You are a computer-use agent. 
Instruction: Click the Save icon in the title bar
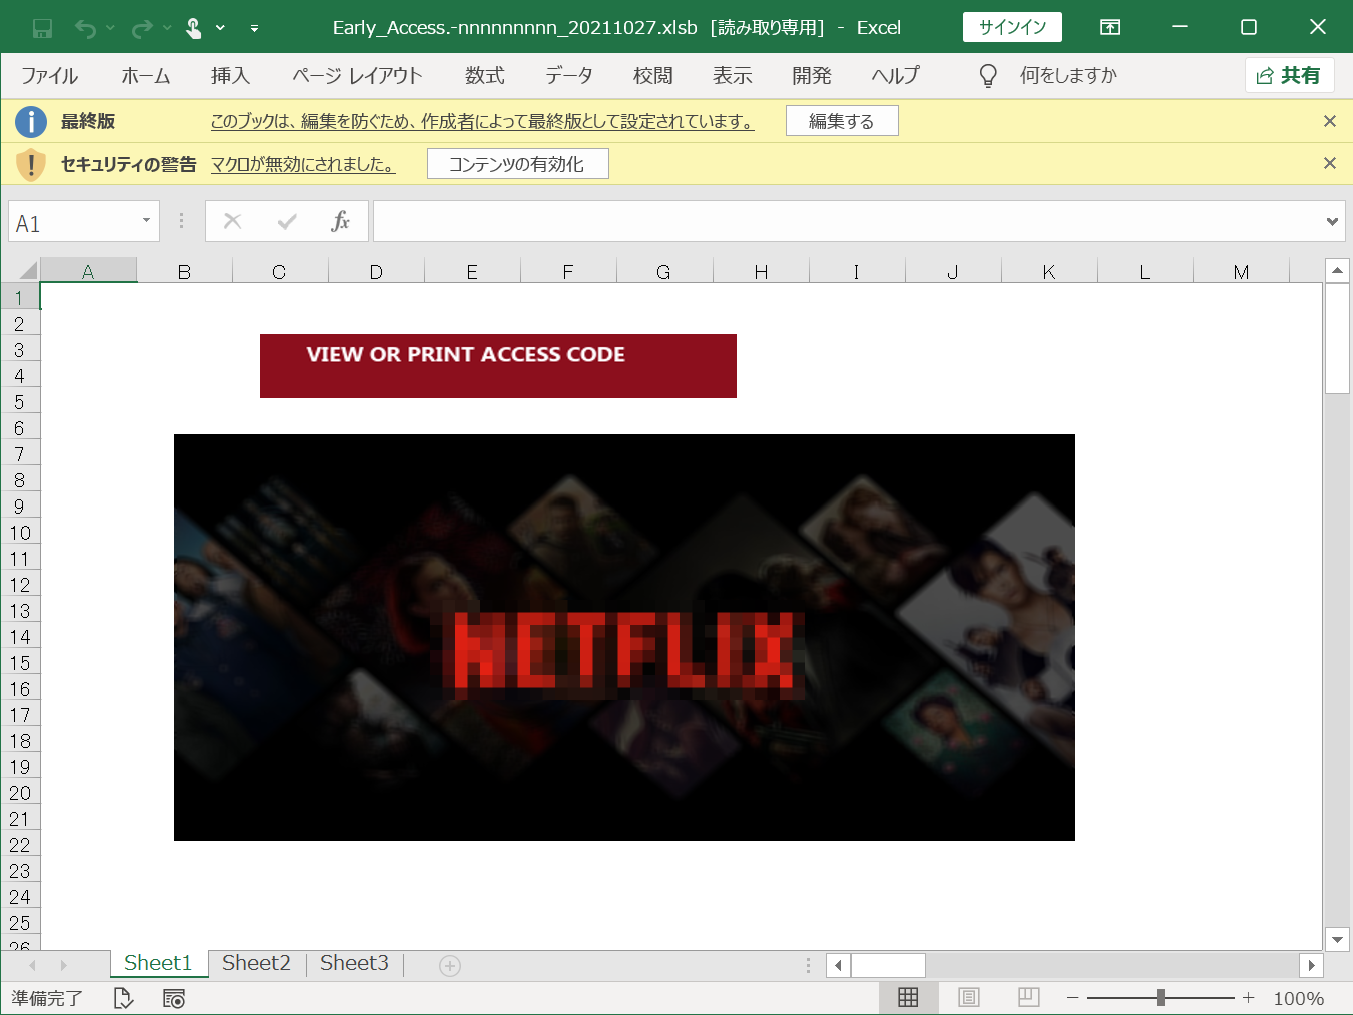coord(42,28)
